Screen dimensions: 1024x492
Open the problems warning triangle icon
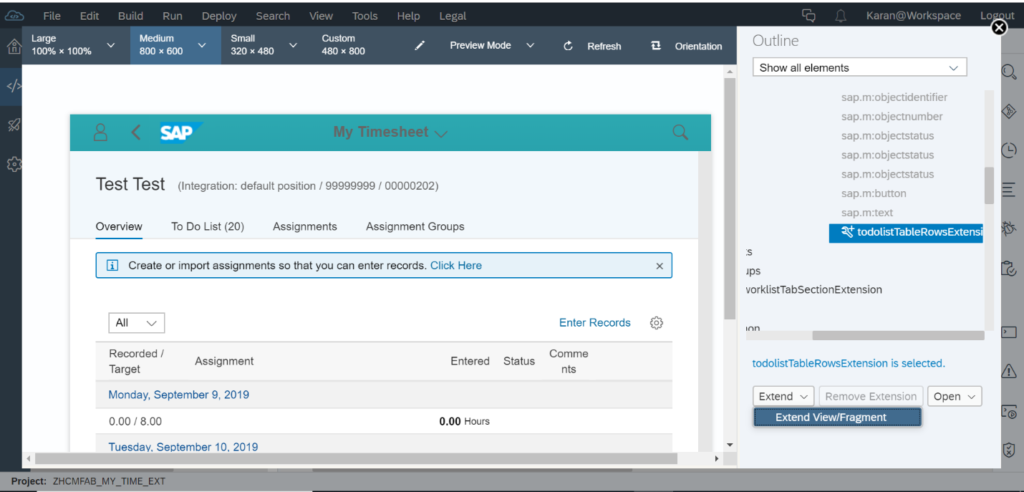(x=1010, y=371)
